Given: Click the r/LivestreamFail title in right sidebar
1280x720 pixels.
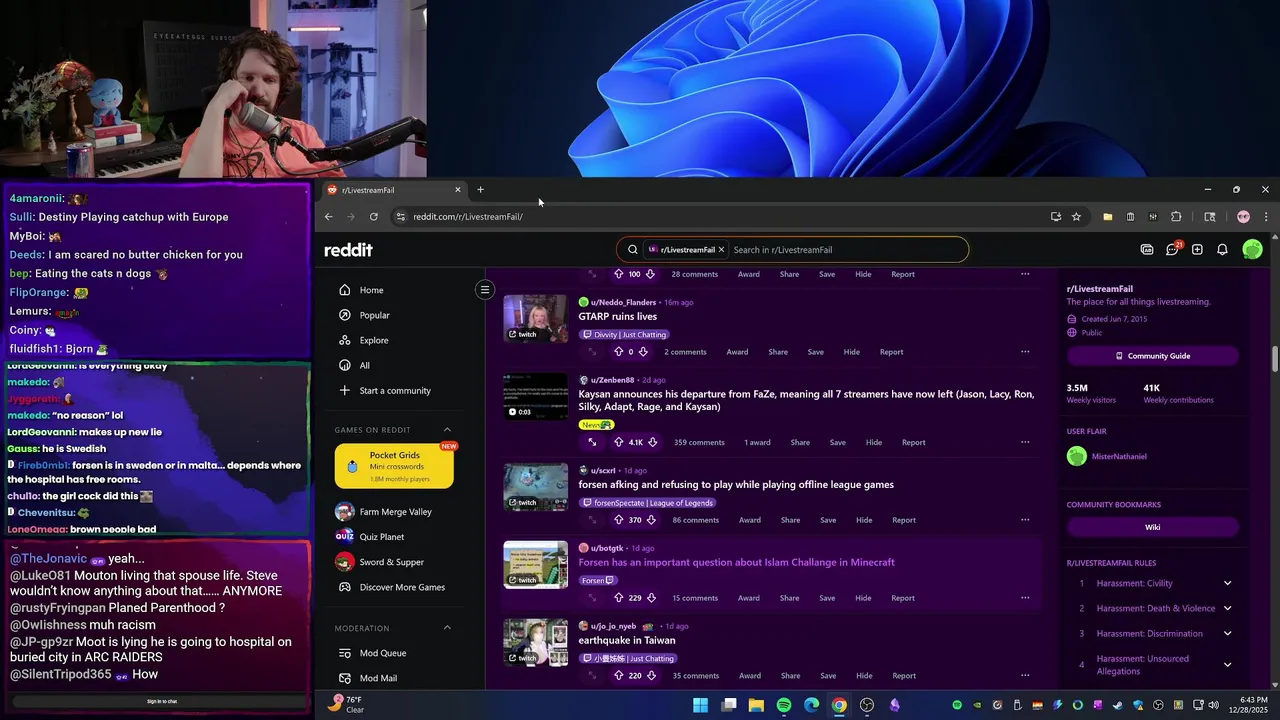Looking at the screenshot, I should [1100, 289].
